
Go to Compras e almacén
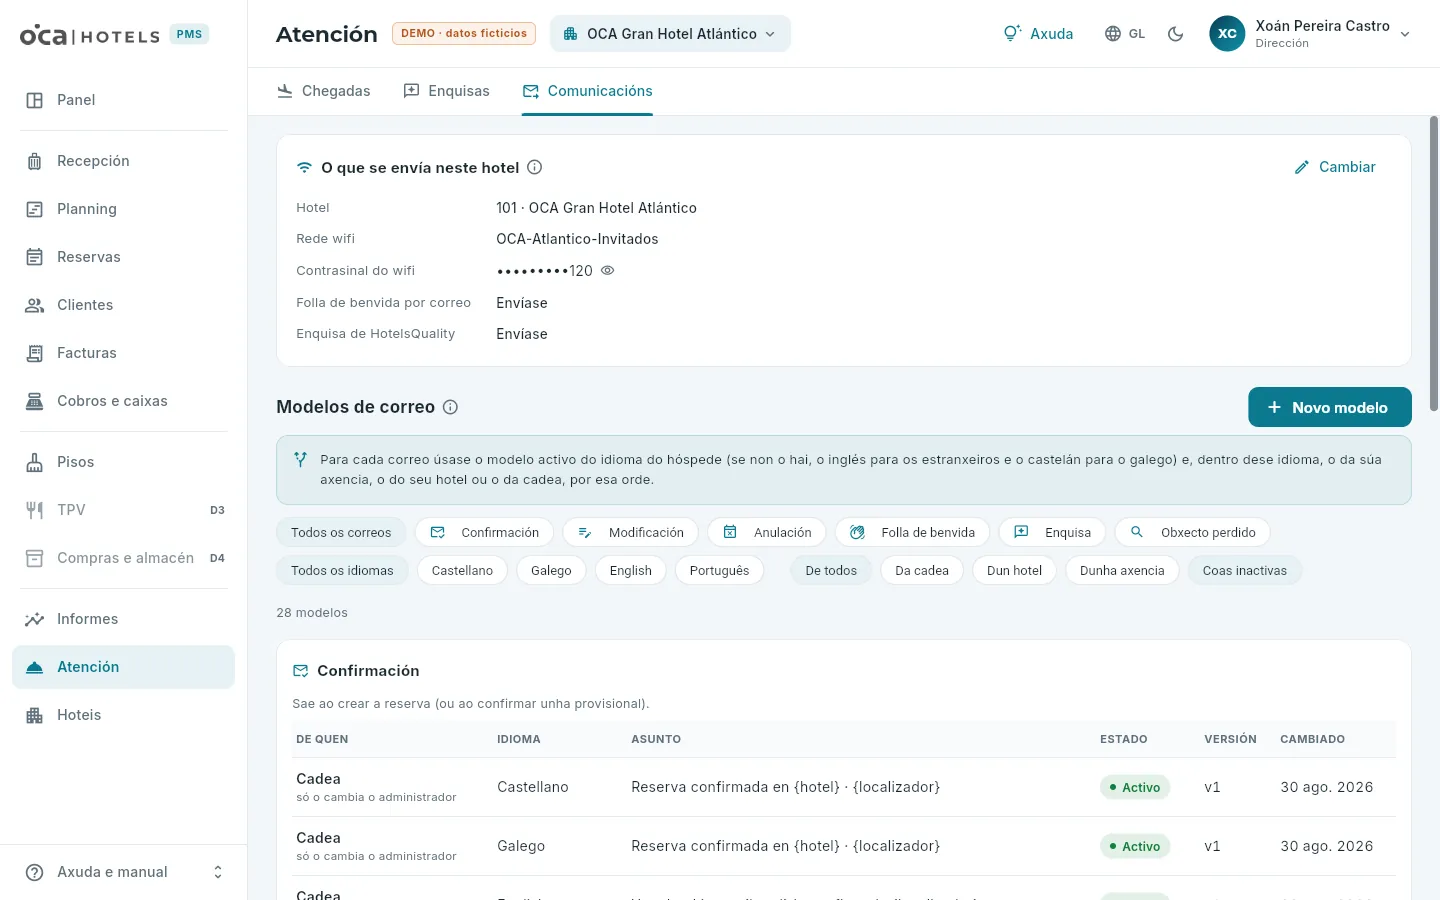[123, 558]
